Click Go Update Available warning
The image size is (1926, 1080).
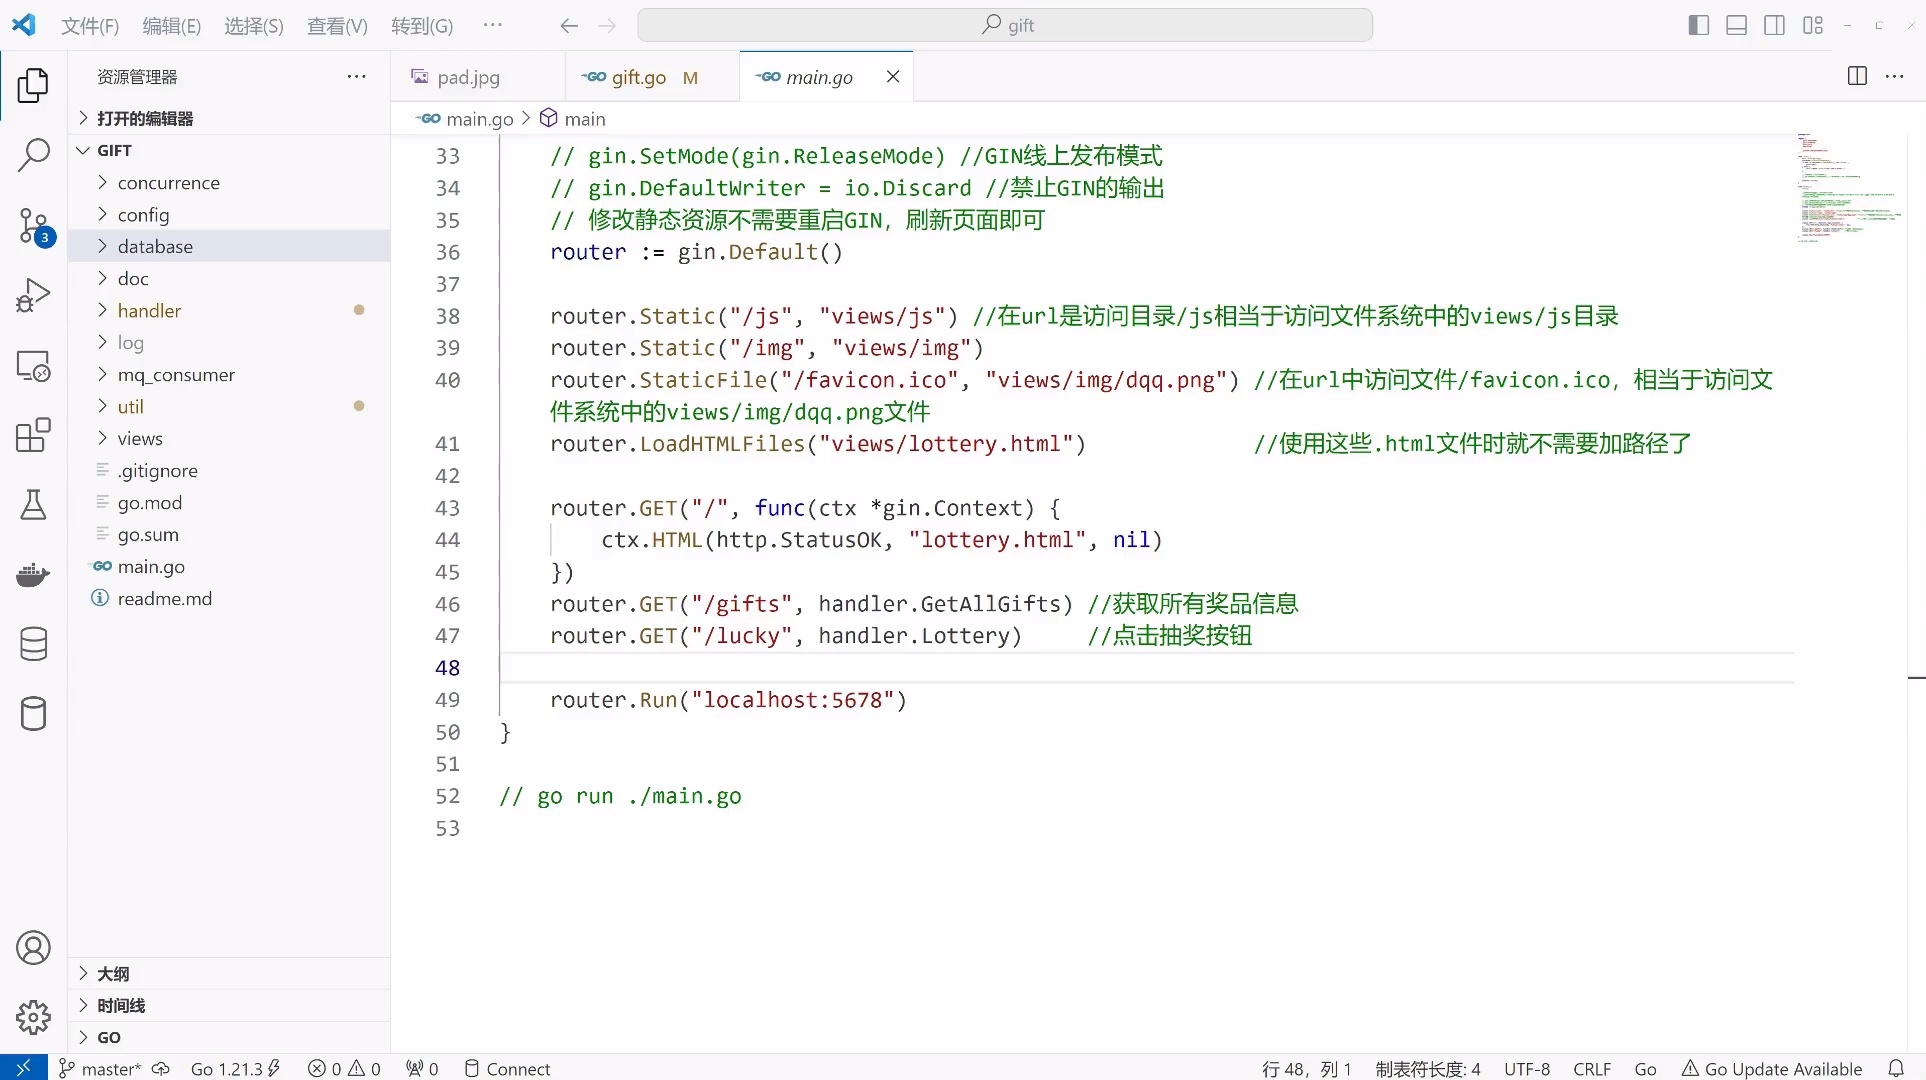1772,1068
